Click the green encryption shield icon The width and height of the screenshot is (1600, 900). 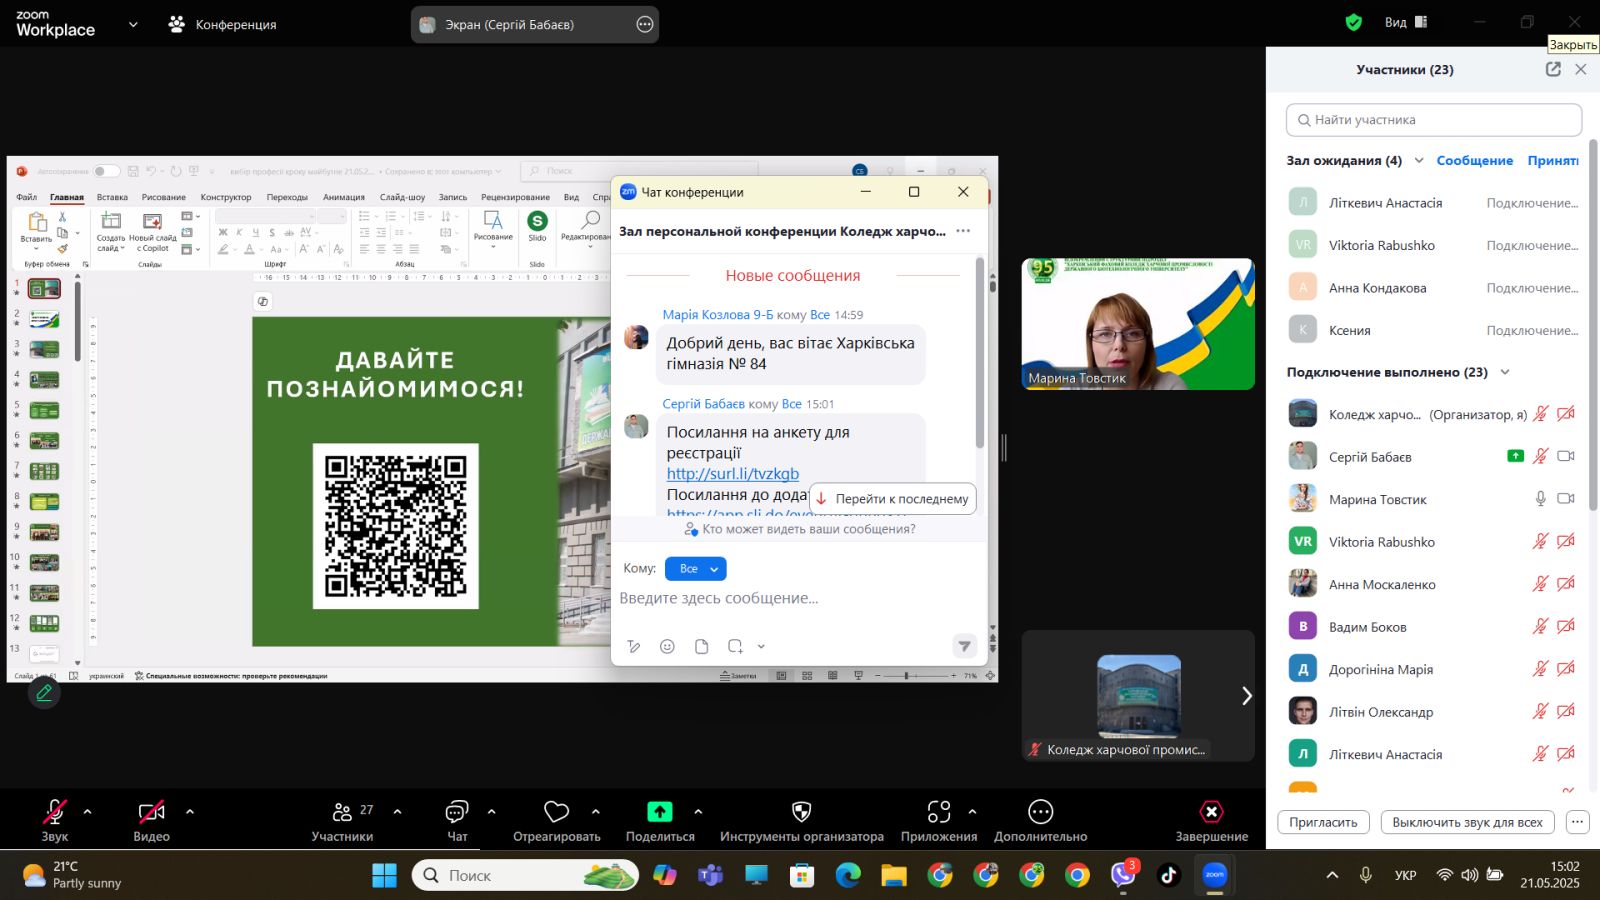[x=1354, y=22]
